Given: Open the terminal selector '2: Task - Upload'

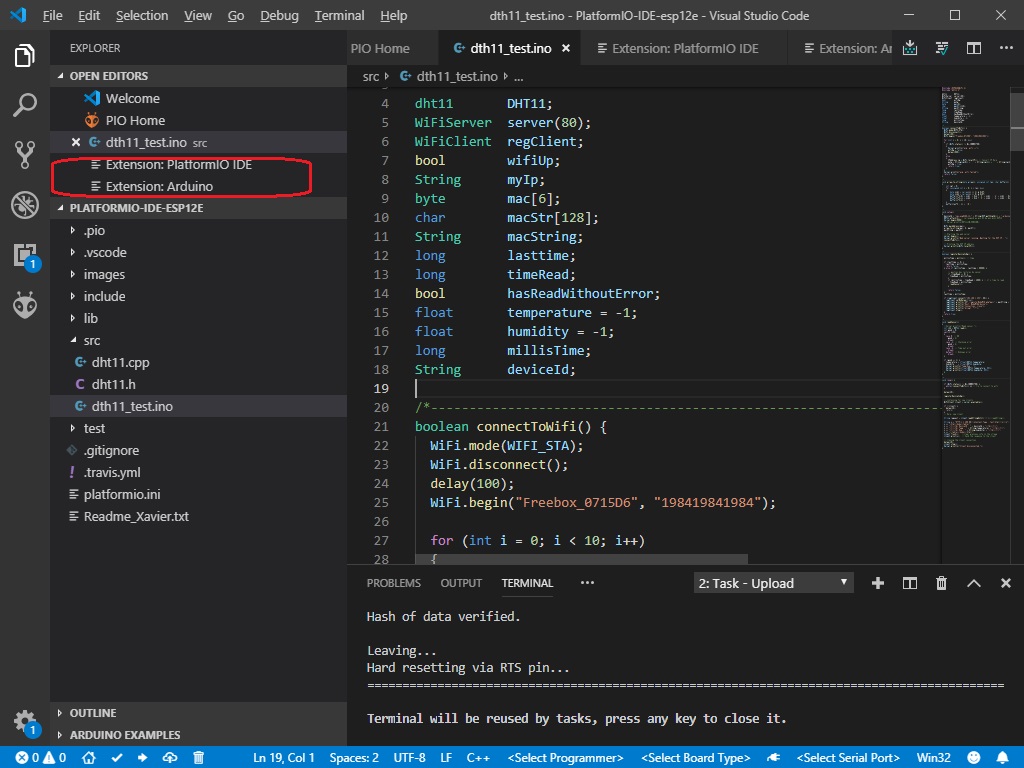Looking at the screenshot, I should pos(774,583).
